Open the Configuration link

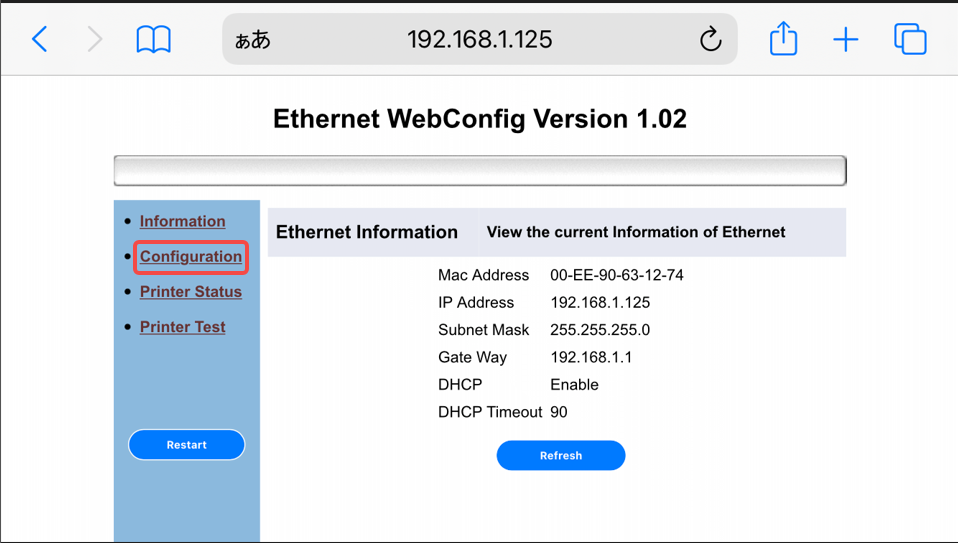point(191,257)
